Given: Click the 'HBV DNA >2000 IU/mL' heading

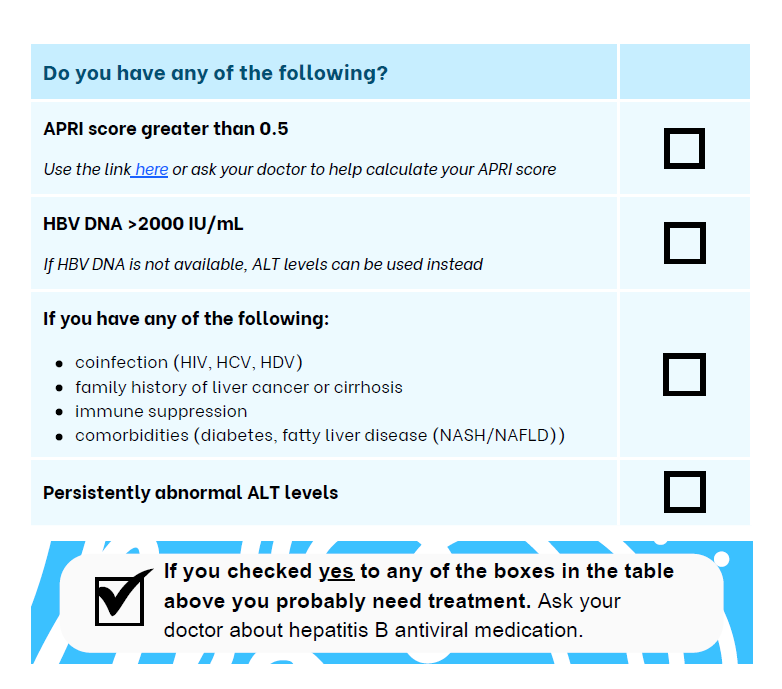Looking at the screenshot, I should pos(143,224).
